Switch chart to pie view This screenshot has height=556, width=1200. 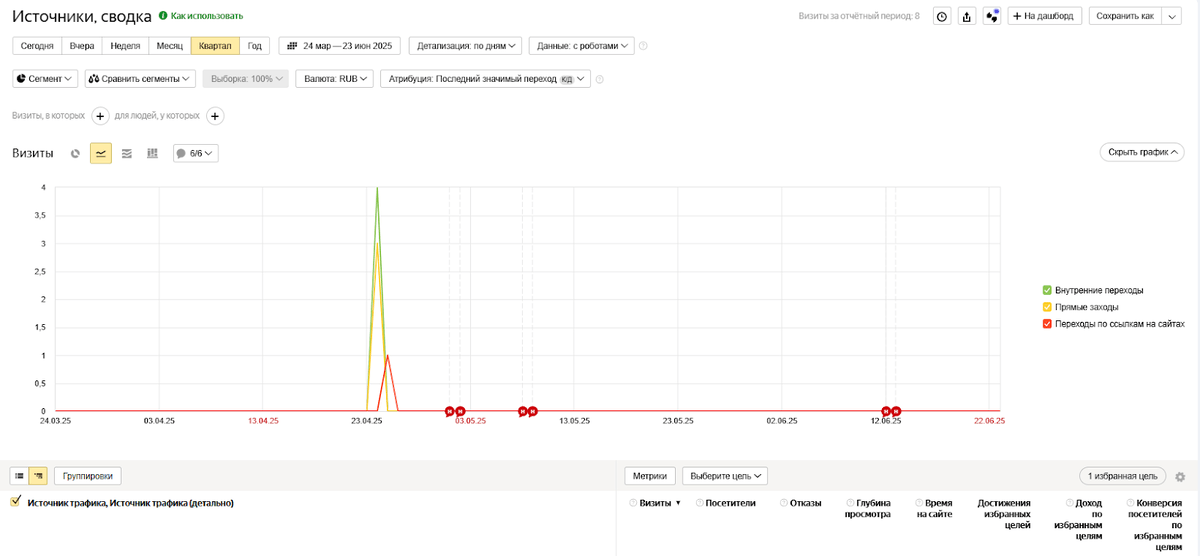(x=75, y=153)
